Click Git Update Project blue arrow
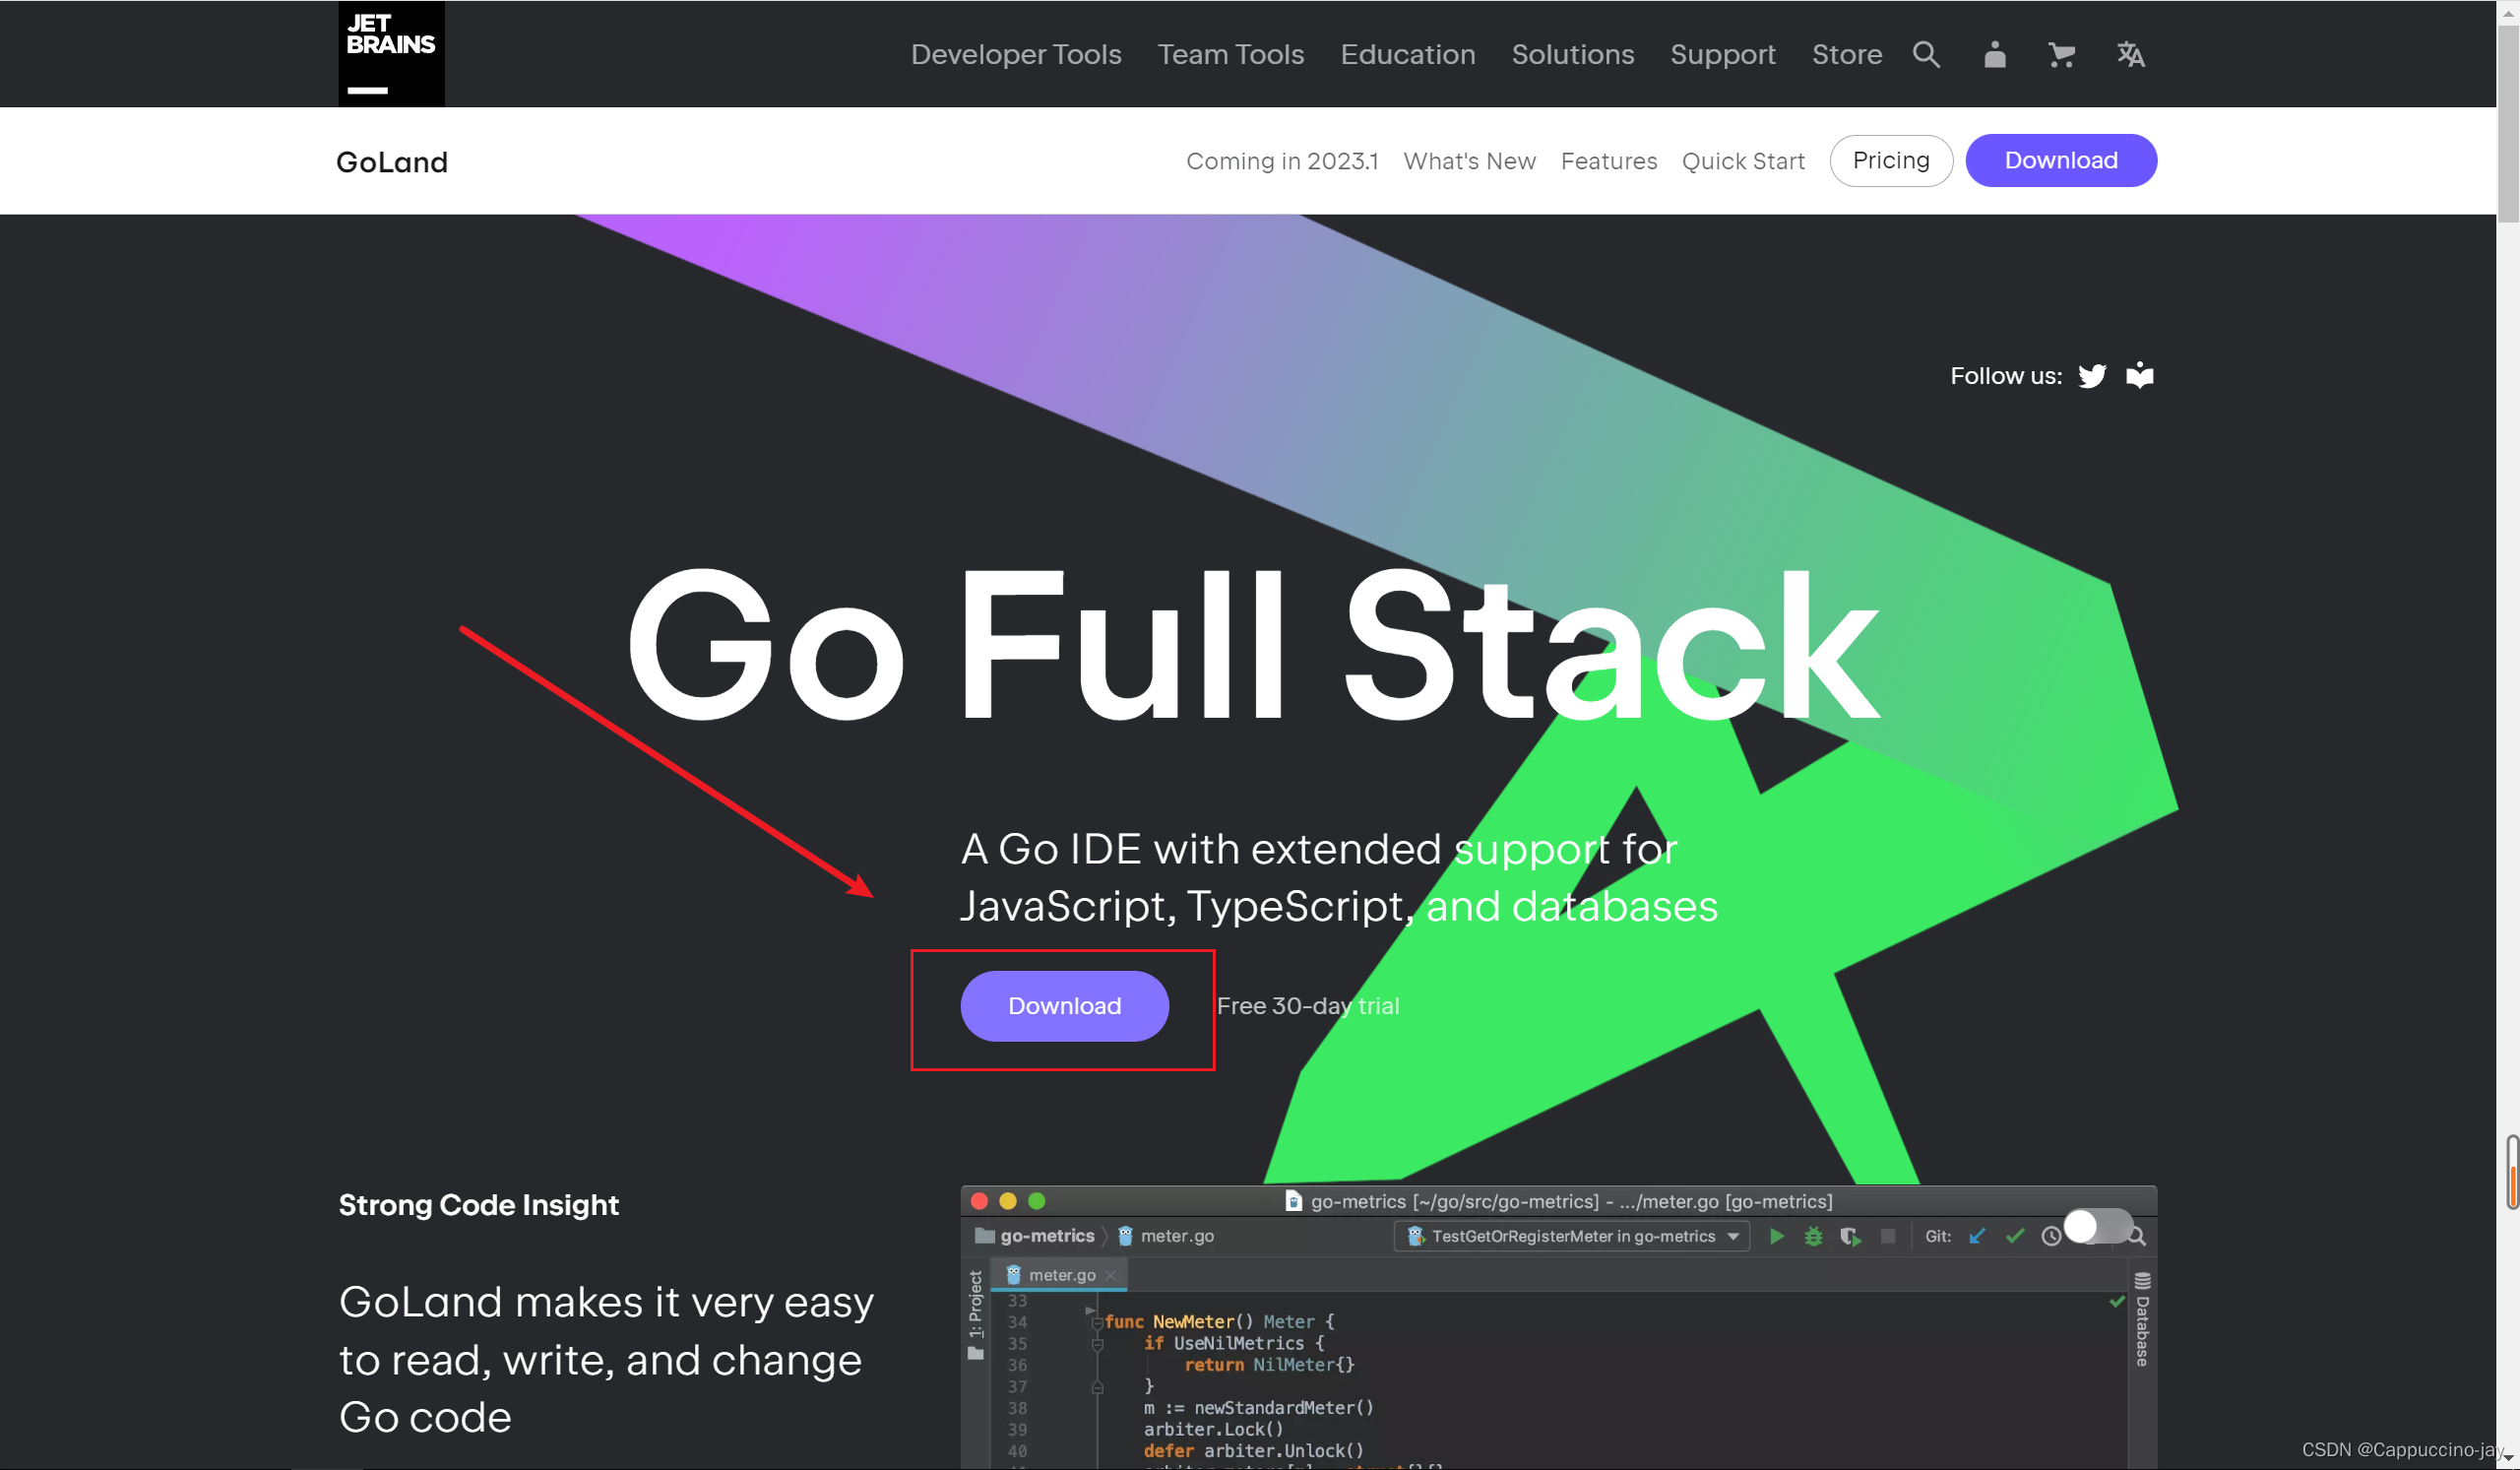 [x=1977, y=1237]
